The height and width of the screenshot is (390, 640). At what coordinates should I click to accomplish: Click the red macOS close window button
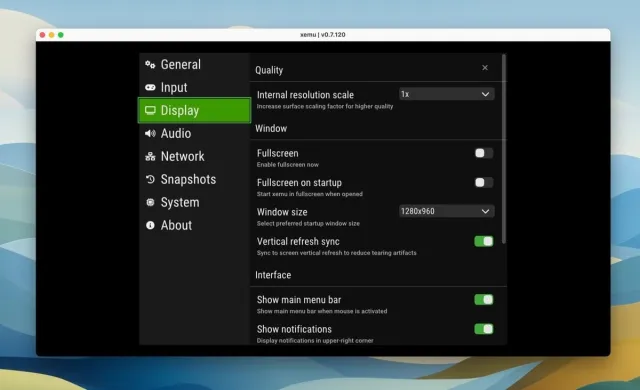42,35
